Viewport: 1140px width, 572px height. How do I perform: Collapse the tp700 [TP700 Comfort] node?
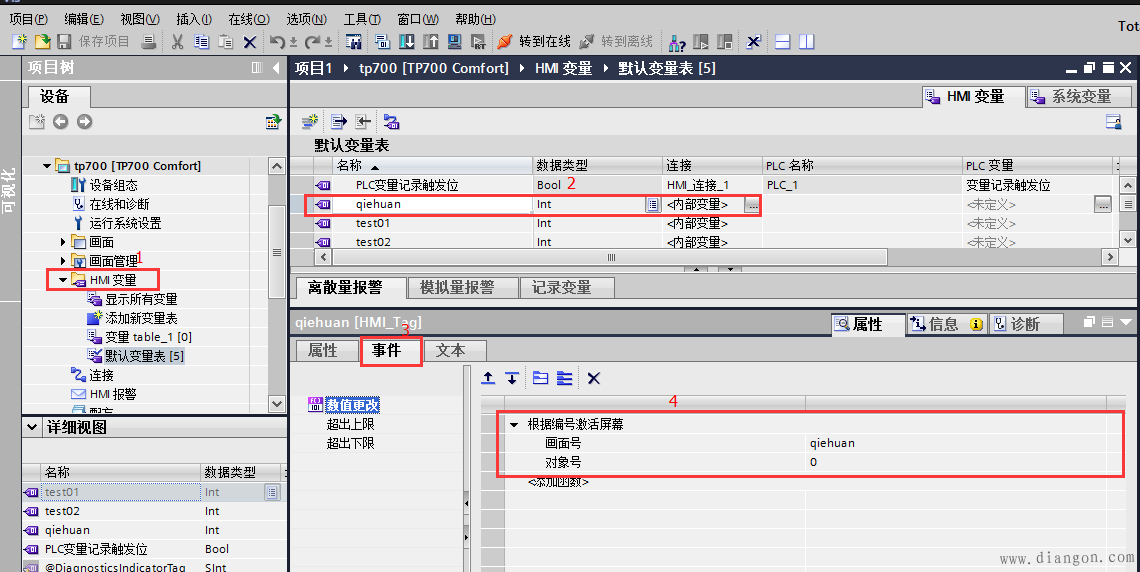(47, 166)
